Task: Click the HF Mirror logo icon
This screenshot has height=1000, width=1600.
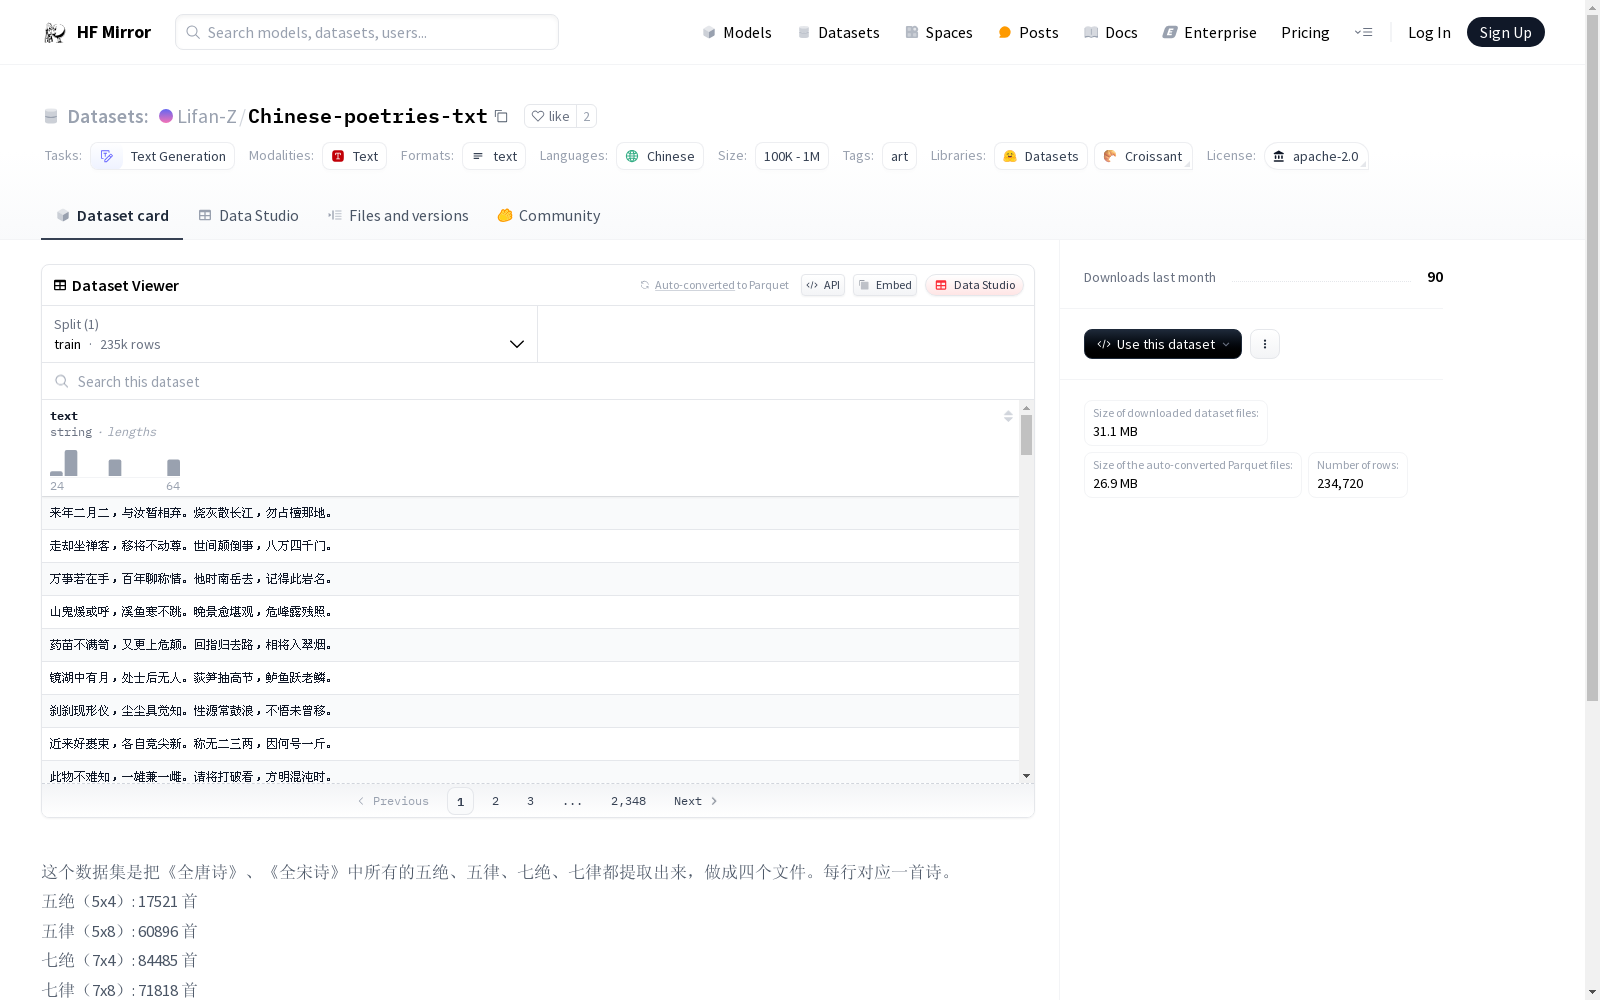Action: pyautogui.click(x=55, y=33)
